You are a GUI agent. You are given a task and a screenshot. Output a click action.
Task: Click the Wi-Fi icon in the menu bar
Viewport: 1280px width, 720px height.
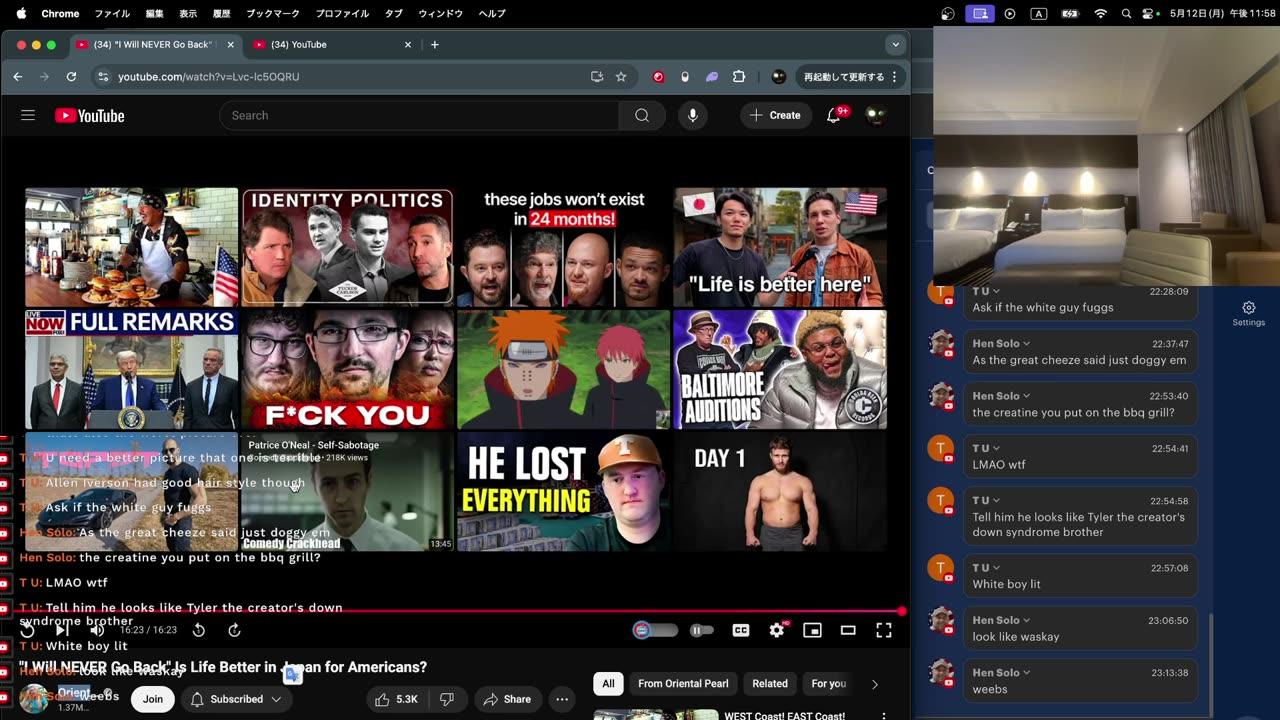pyautogui.click(x=1101, y=14)
